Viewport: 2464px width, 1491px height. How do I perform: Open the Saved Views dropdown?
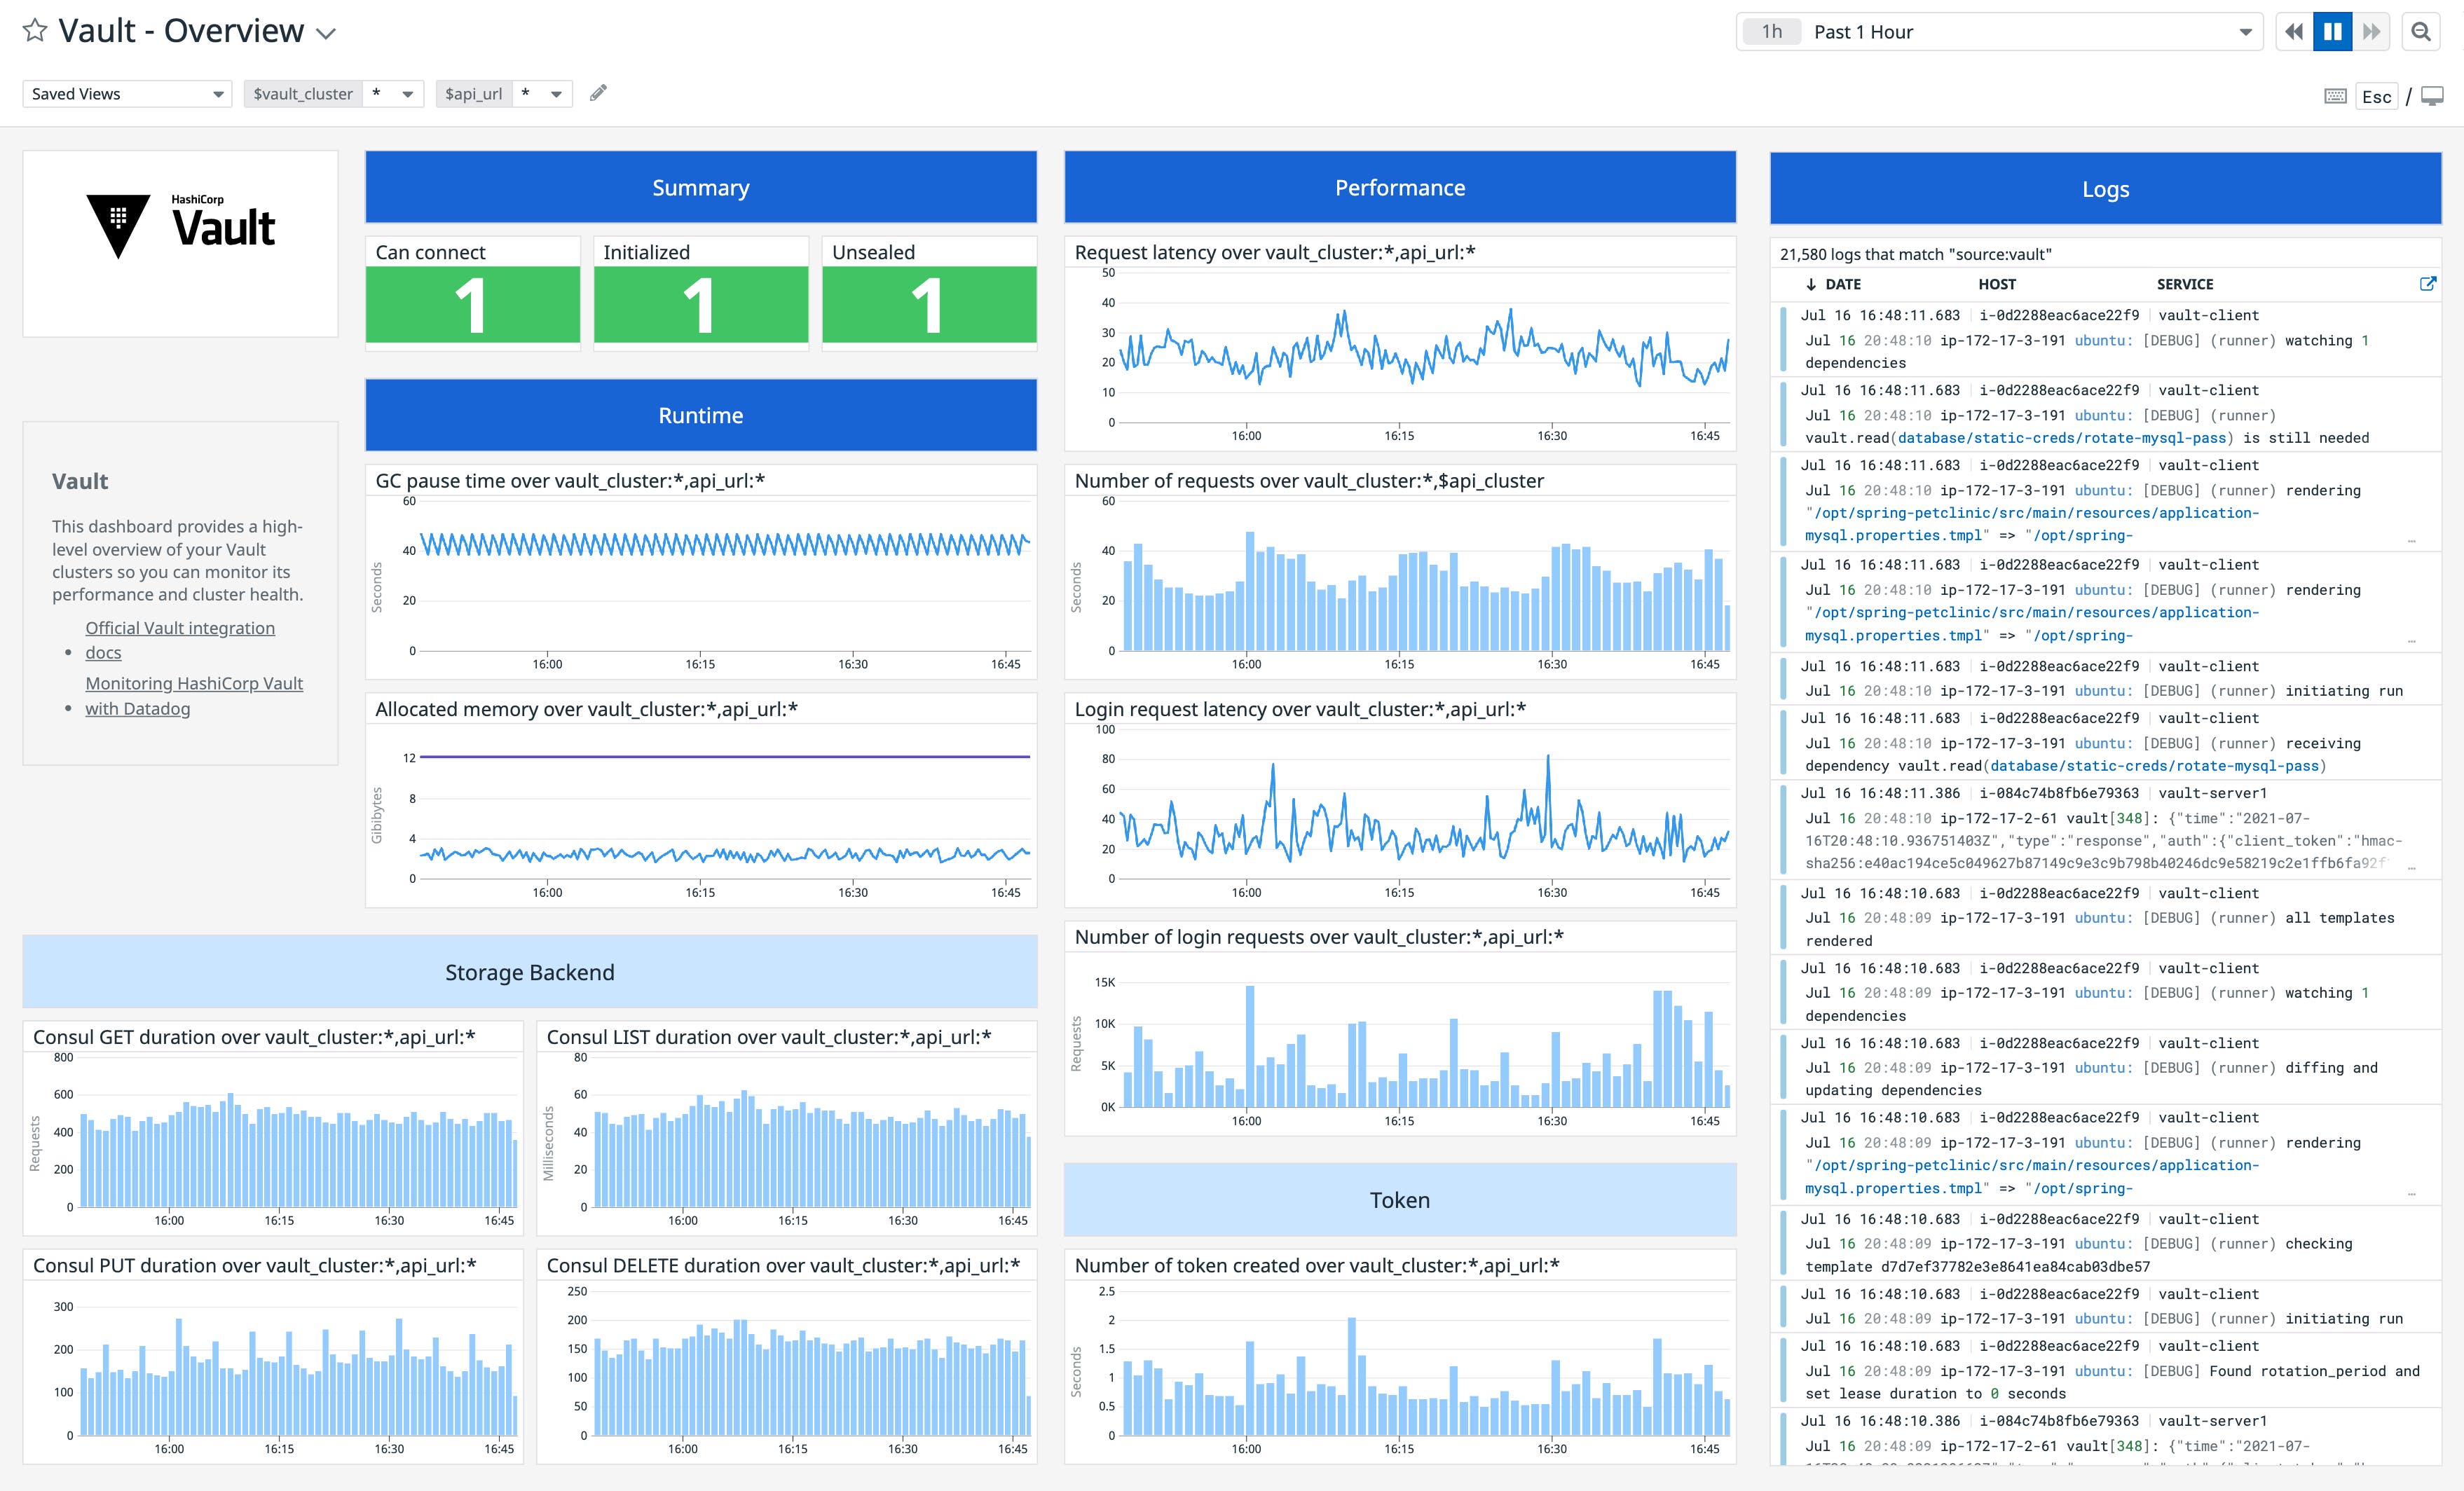(126, 93)
